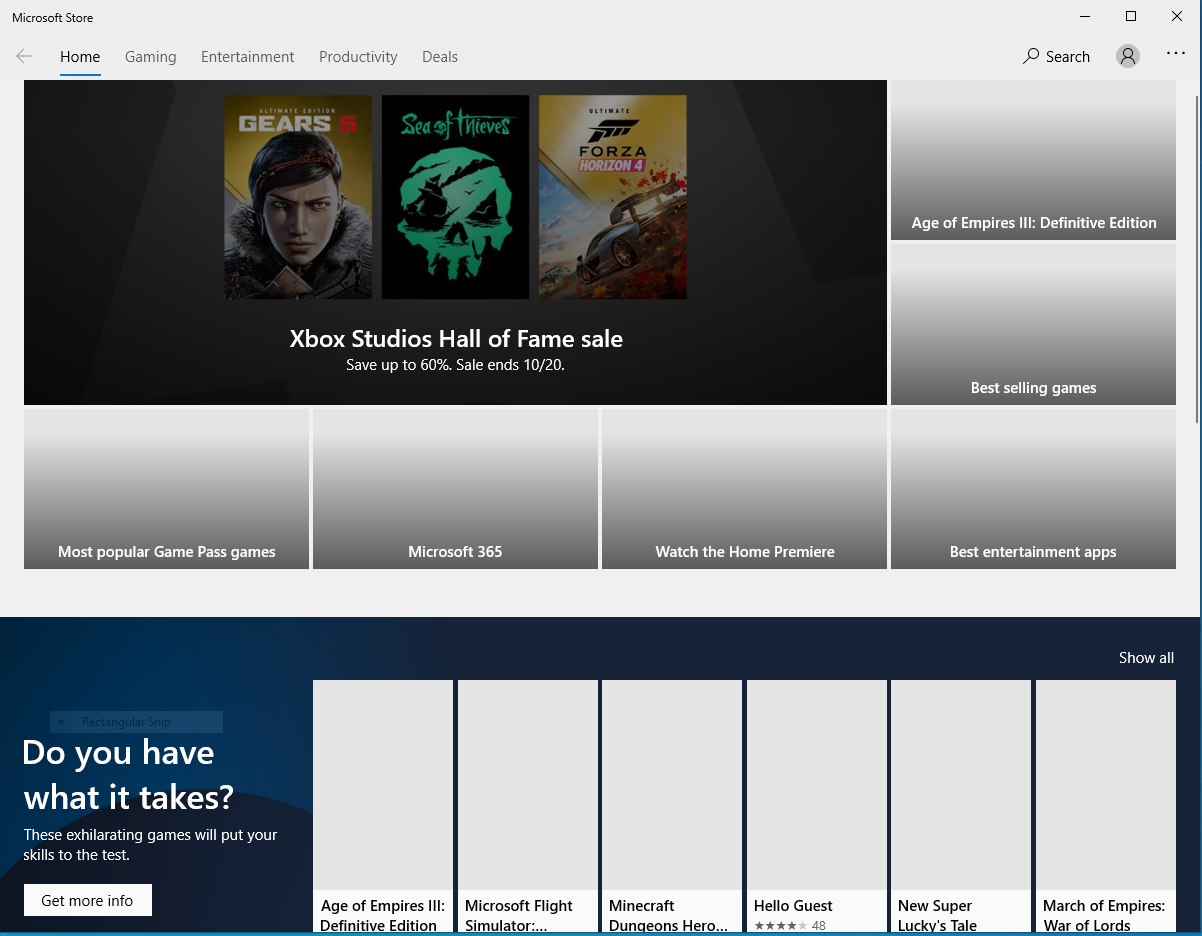Click the Show all link
Image resolution: width=1202 pixels, height=936 pixels.
click(1146, 658)
